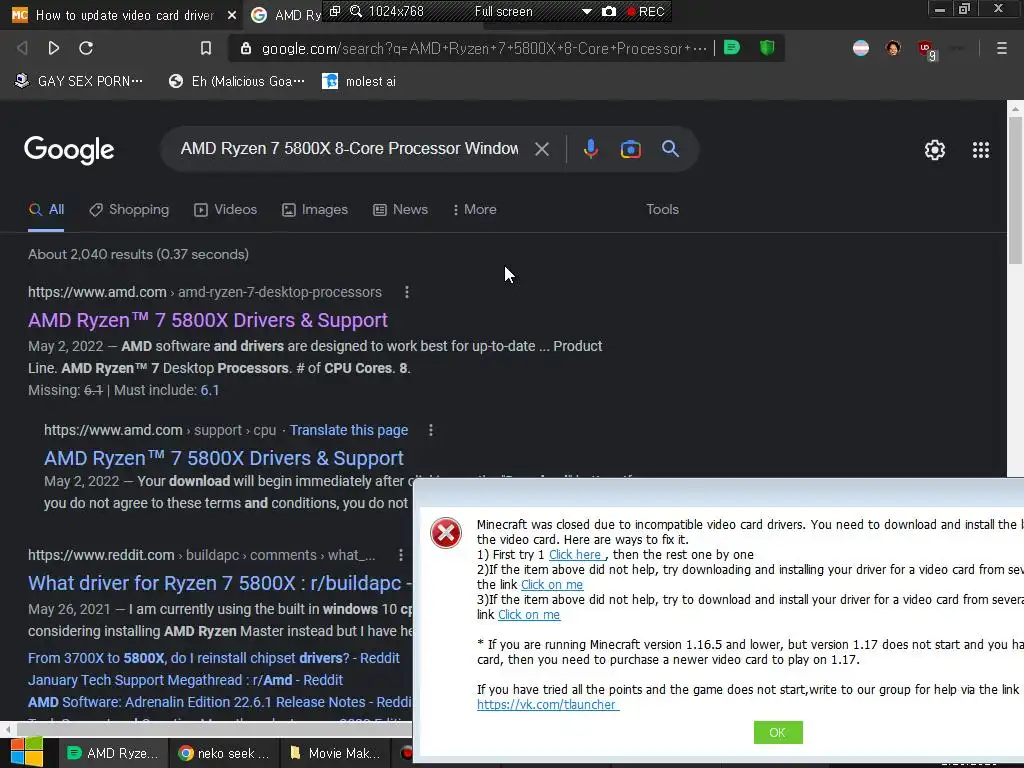Switch to Images results

pos(315,210)
